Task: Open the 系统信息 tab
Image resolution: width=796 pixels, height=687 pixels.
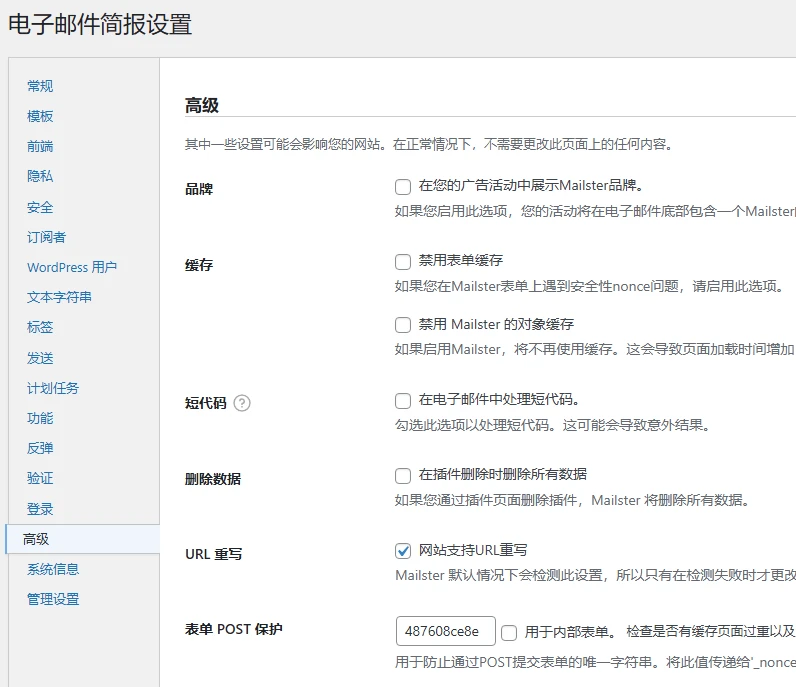Action: pyautogui.click(x=53, y=569)
